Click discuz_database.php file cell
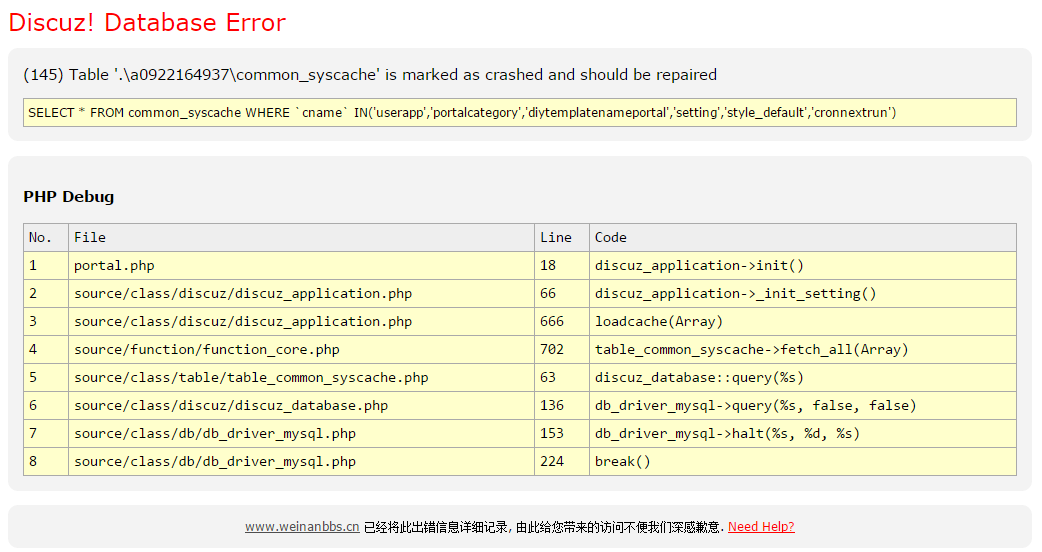The height and width of the screenshot is (552, 1042). pos(301,405)
